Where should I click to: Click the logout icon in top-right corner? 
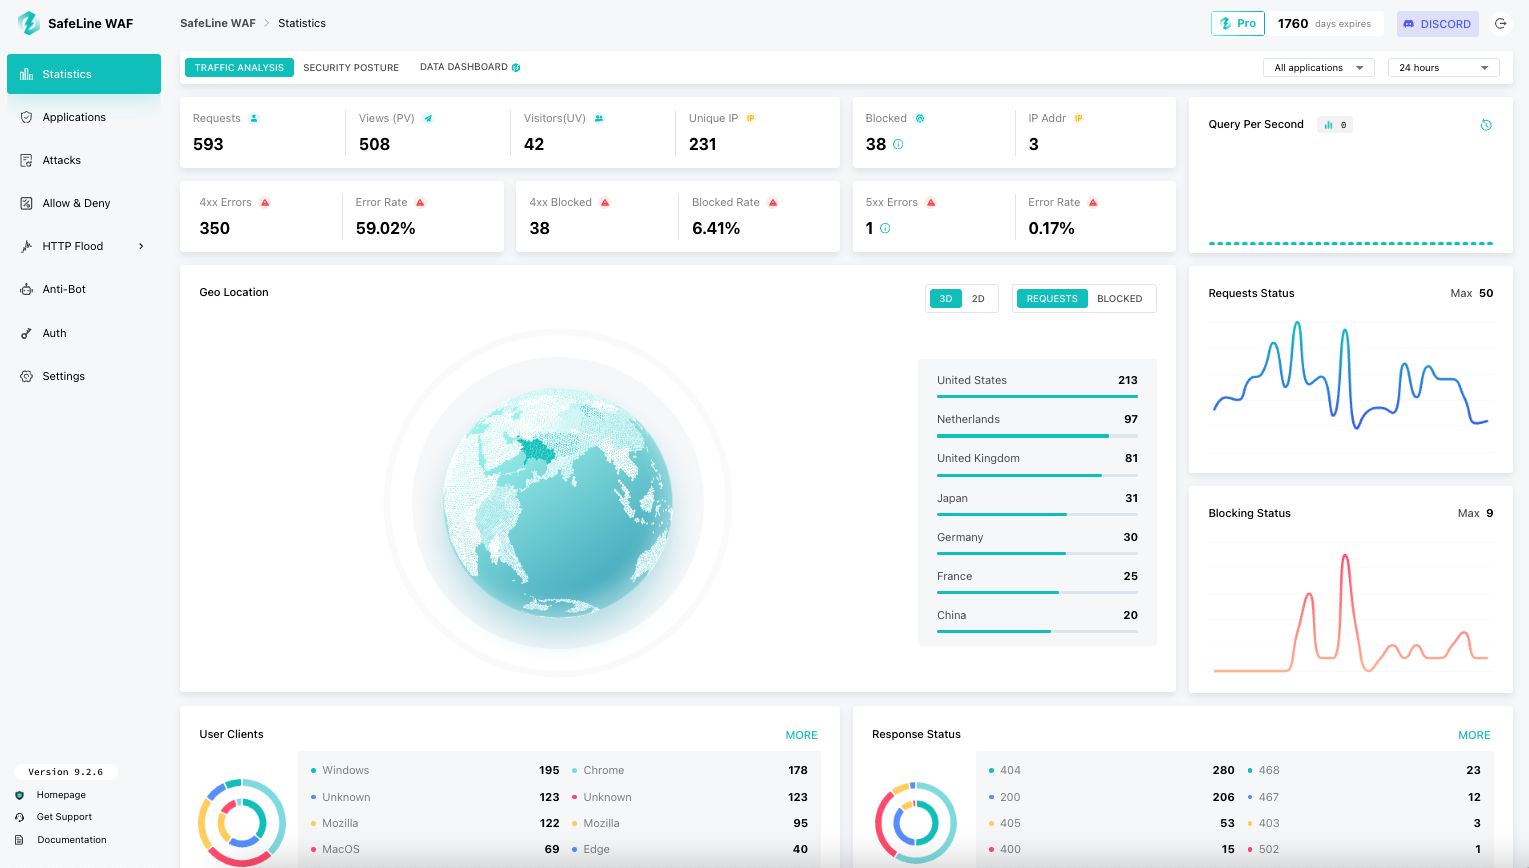coord(1500,24)
